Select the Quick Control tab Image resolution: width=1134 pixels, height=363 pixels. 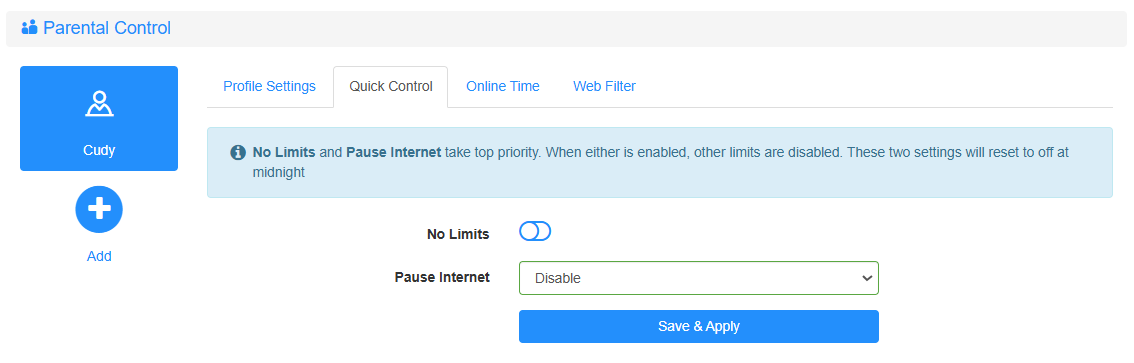point(391,86)
